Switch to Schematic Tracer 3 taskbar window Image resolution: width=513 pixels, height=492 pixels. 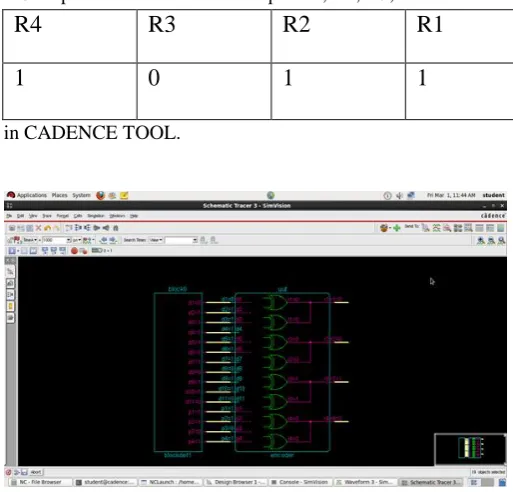coord(431,482)
